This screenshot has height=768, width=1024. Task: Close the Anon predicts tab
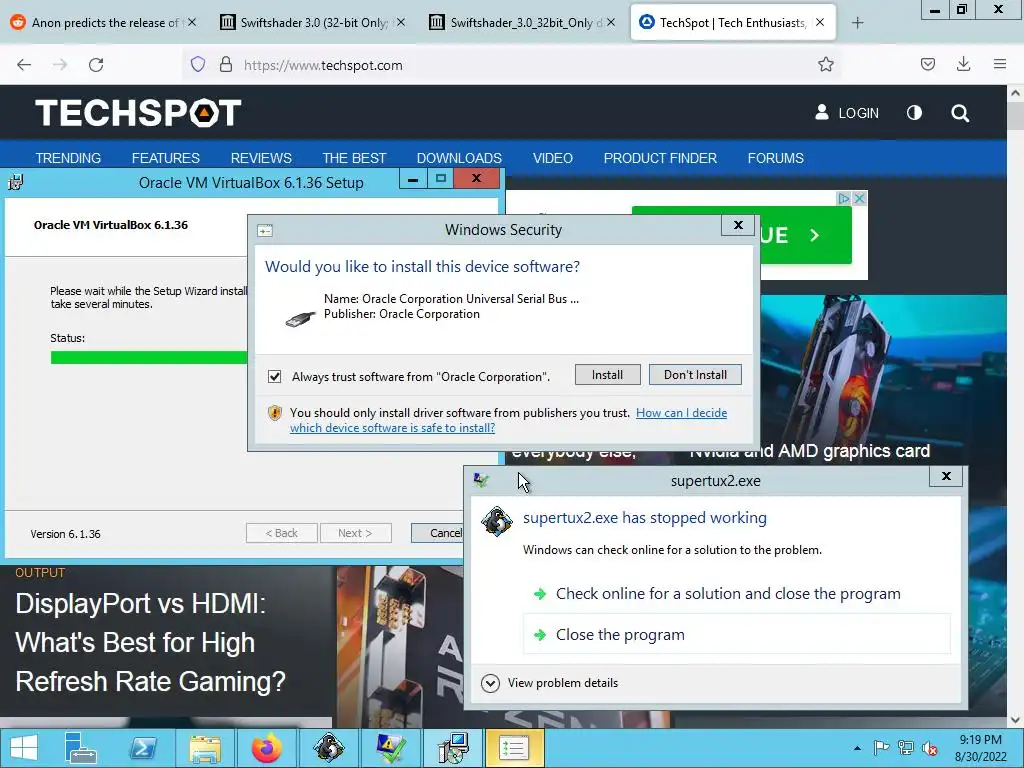point(191,22)
